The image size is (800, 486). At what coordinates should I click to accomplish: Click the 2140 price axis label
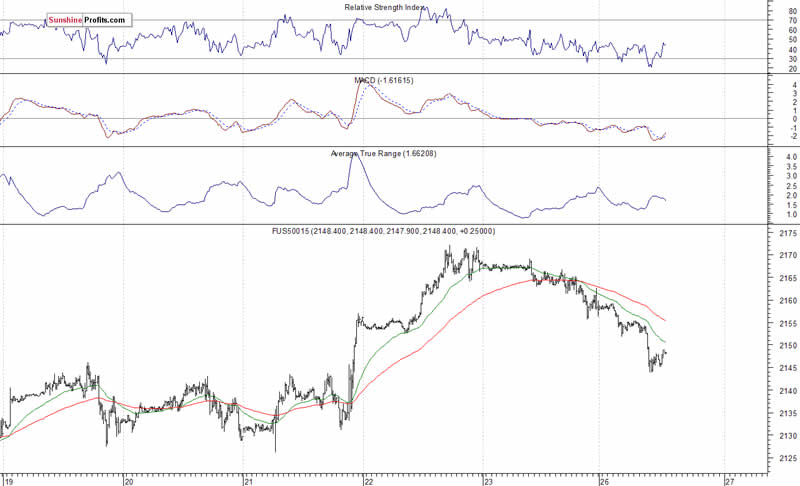pos(788,391)
